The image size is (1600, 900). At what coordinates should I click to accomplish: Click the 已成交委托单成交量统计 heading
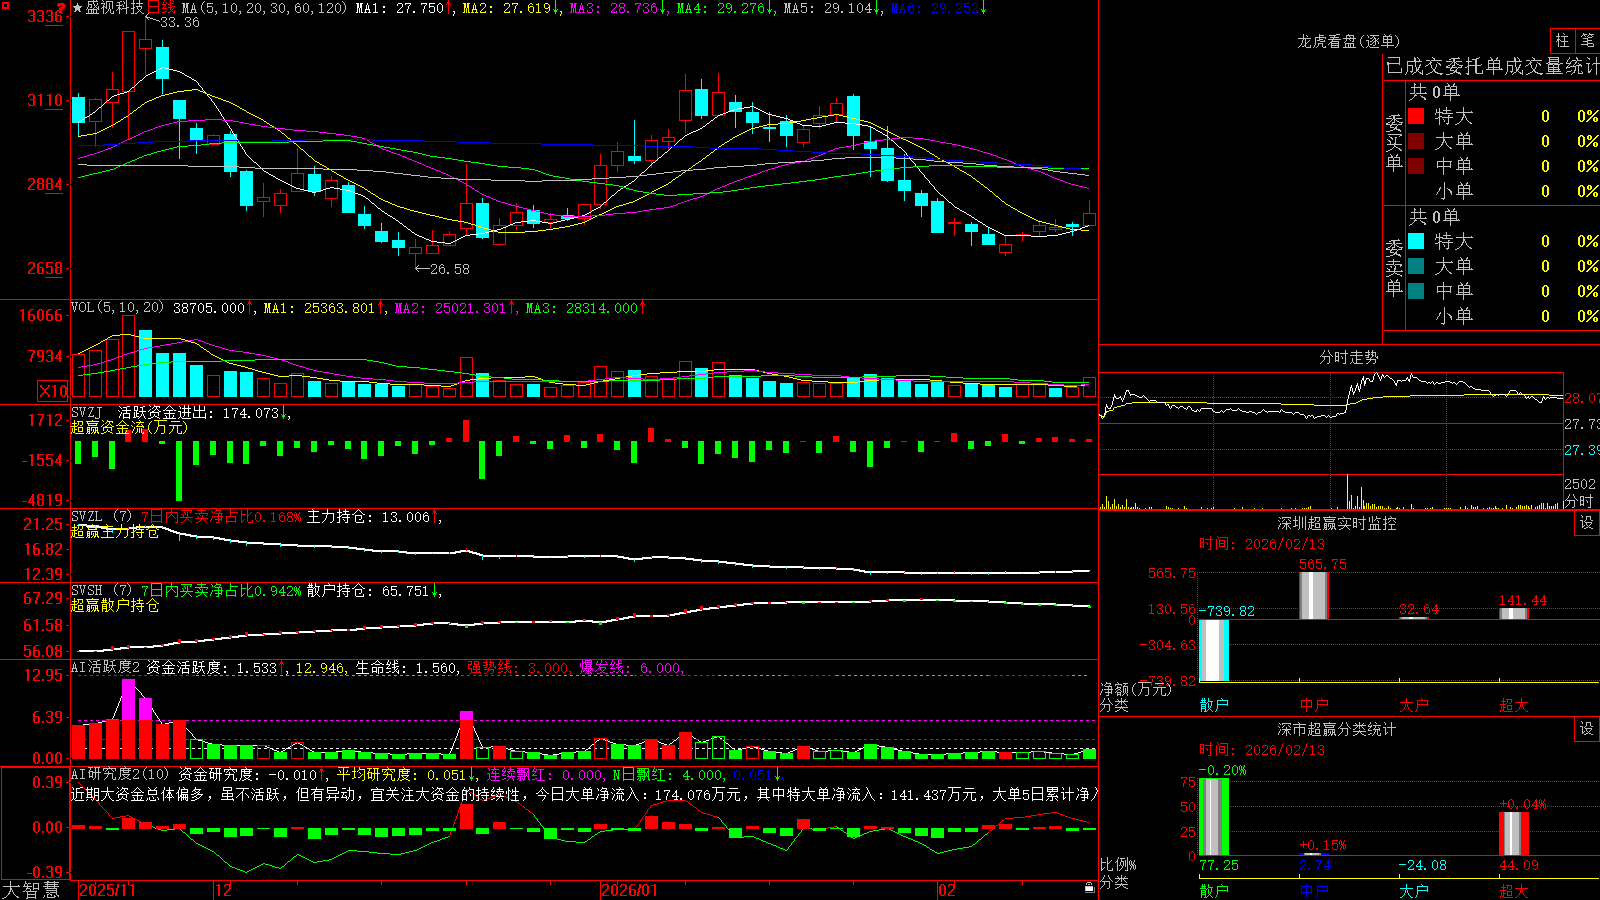[x=1492, y=66]
